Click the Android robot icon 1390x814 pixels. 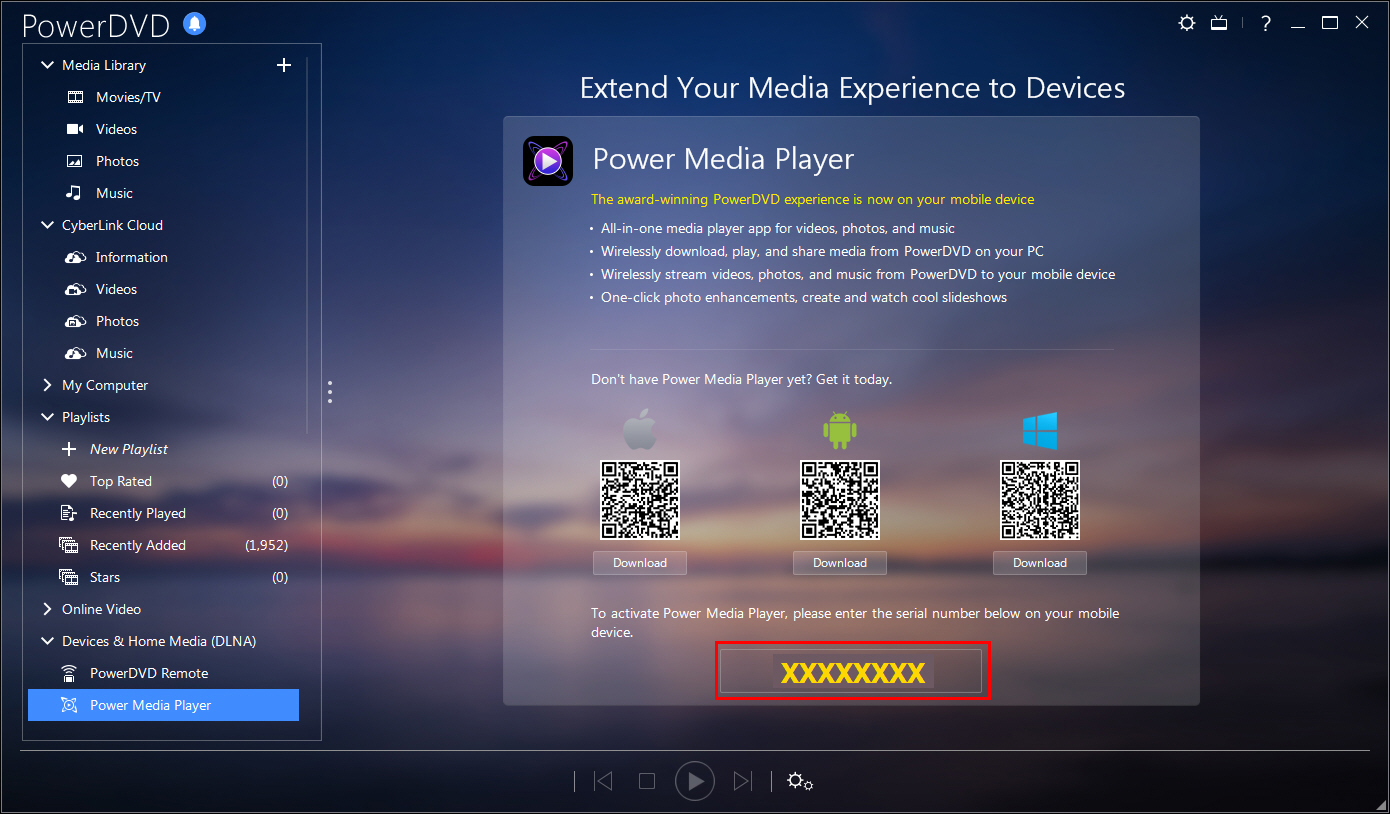click(x=840, y=430)
